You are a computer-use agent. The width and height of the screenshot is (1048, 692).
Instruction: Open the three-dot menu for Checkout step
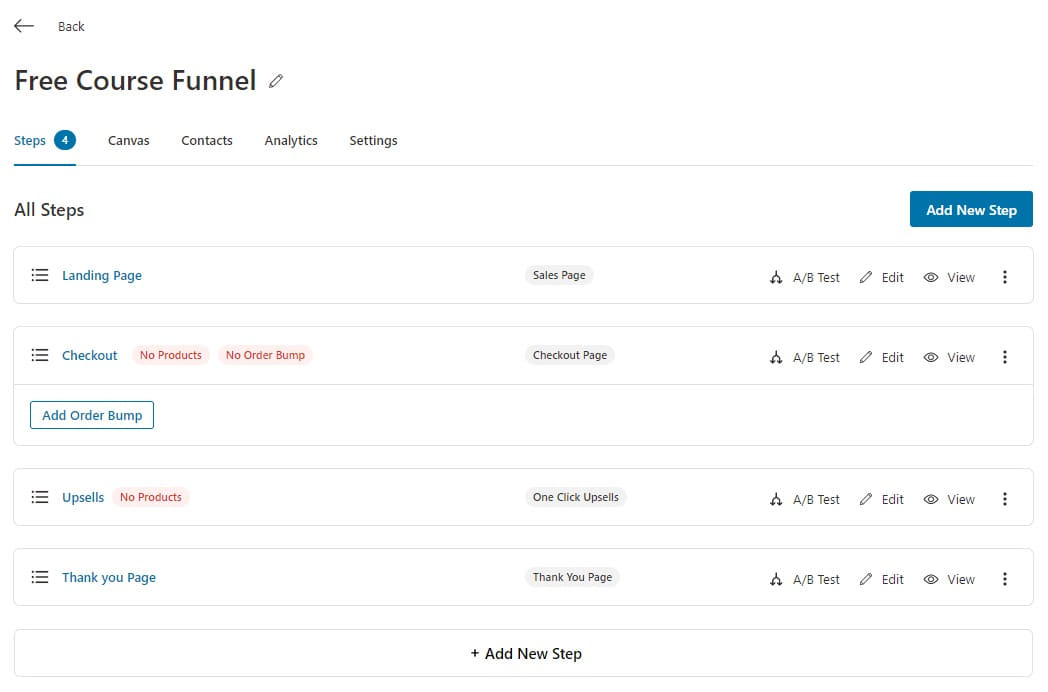coord(1005,356)
